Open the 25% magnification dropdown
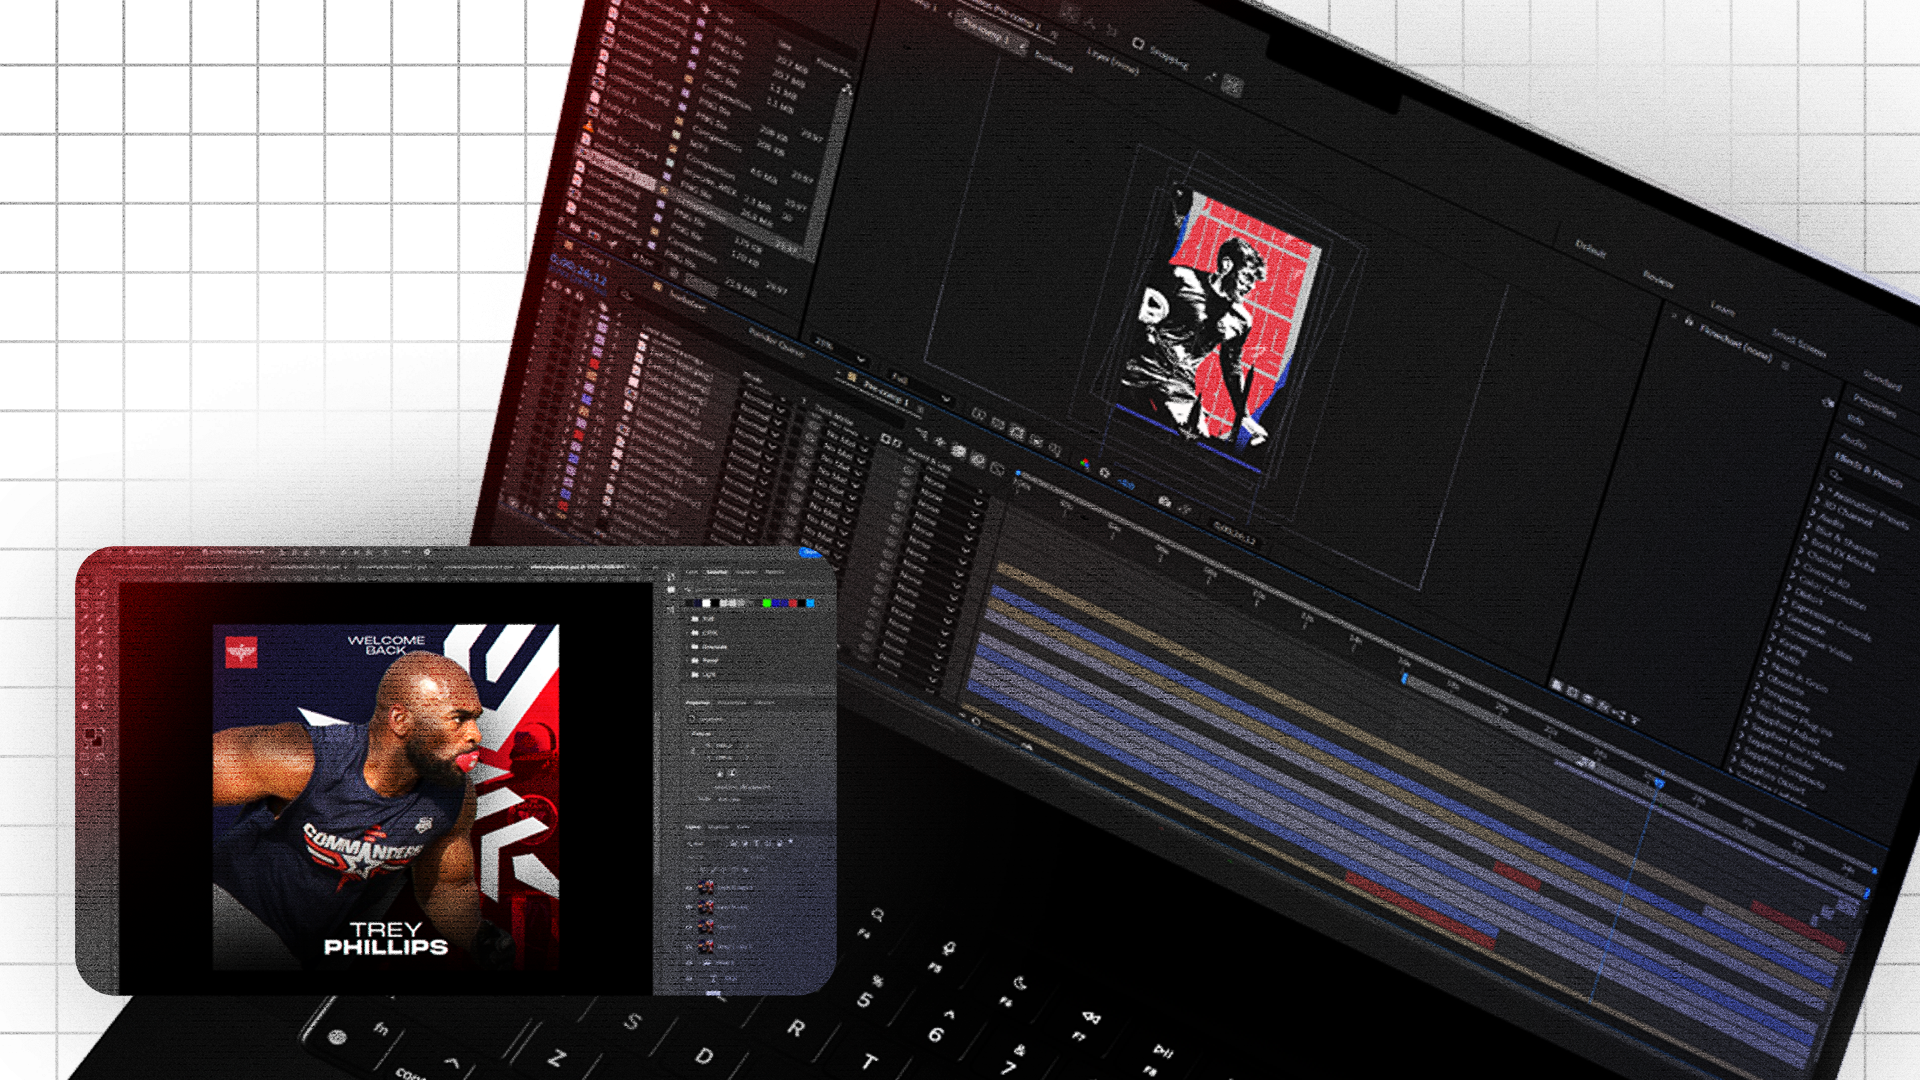This screenshot has width=1920, height=1080. coord(838,350)
